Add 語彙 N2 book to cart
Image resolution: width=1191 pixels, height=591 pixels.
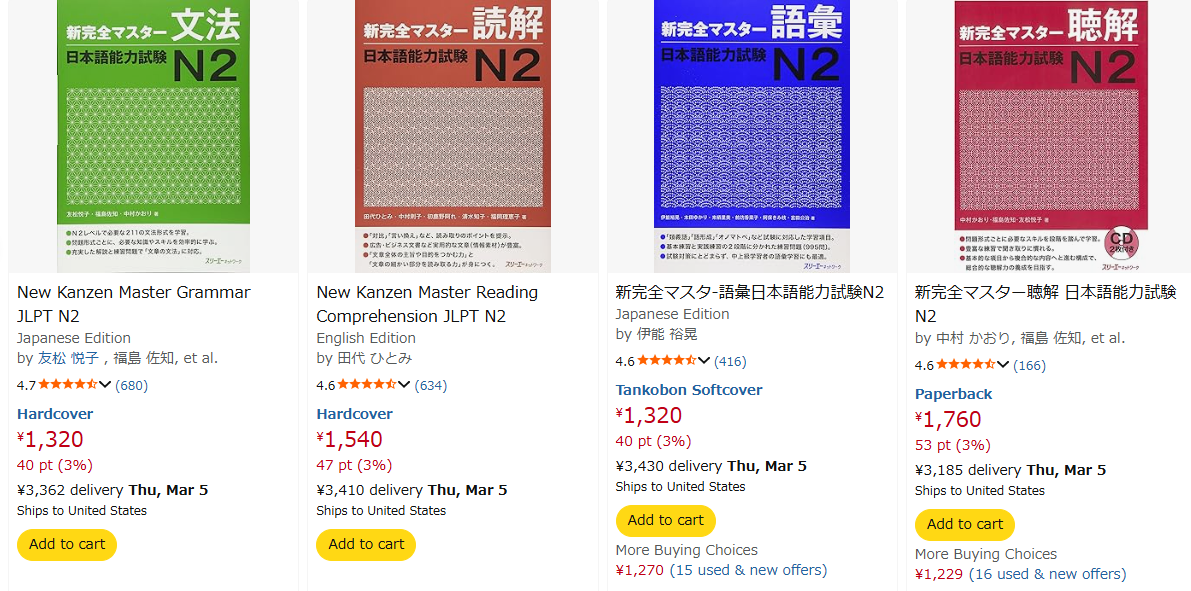pos(665,520)
